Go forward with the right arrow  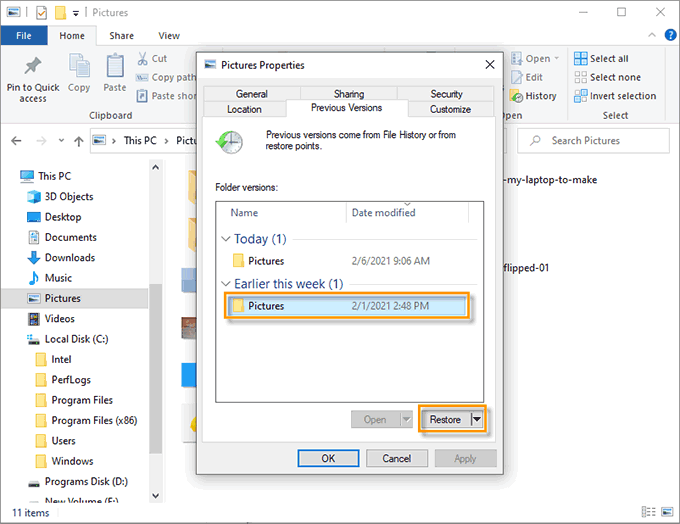pos(41,141)
